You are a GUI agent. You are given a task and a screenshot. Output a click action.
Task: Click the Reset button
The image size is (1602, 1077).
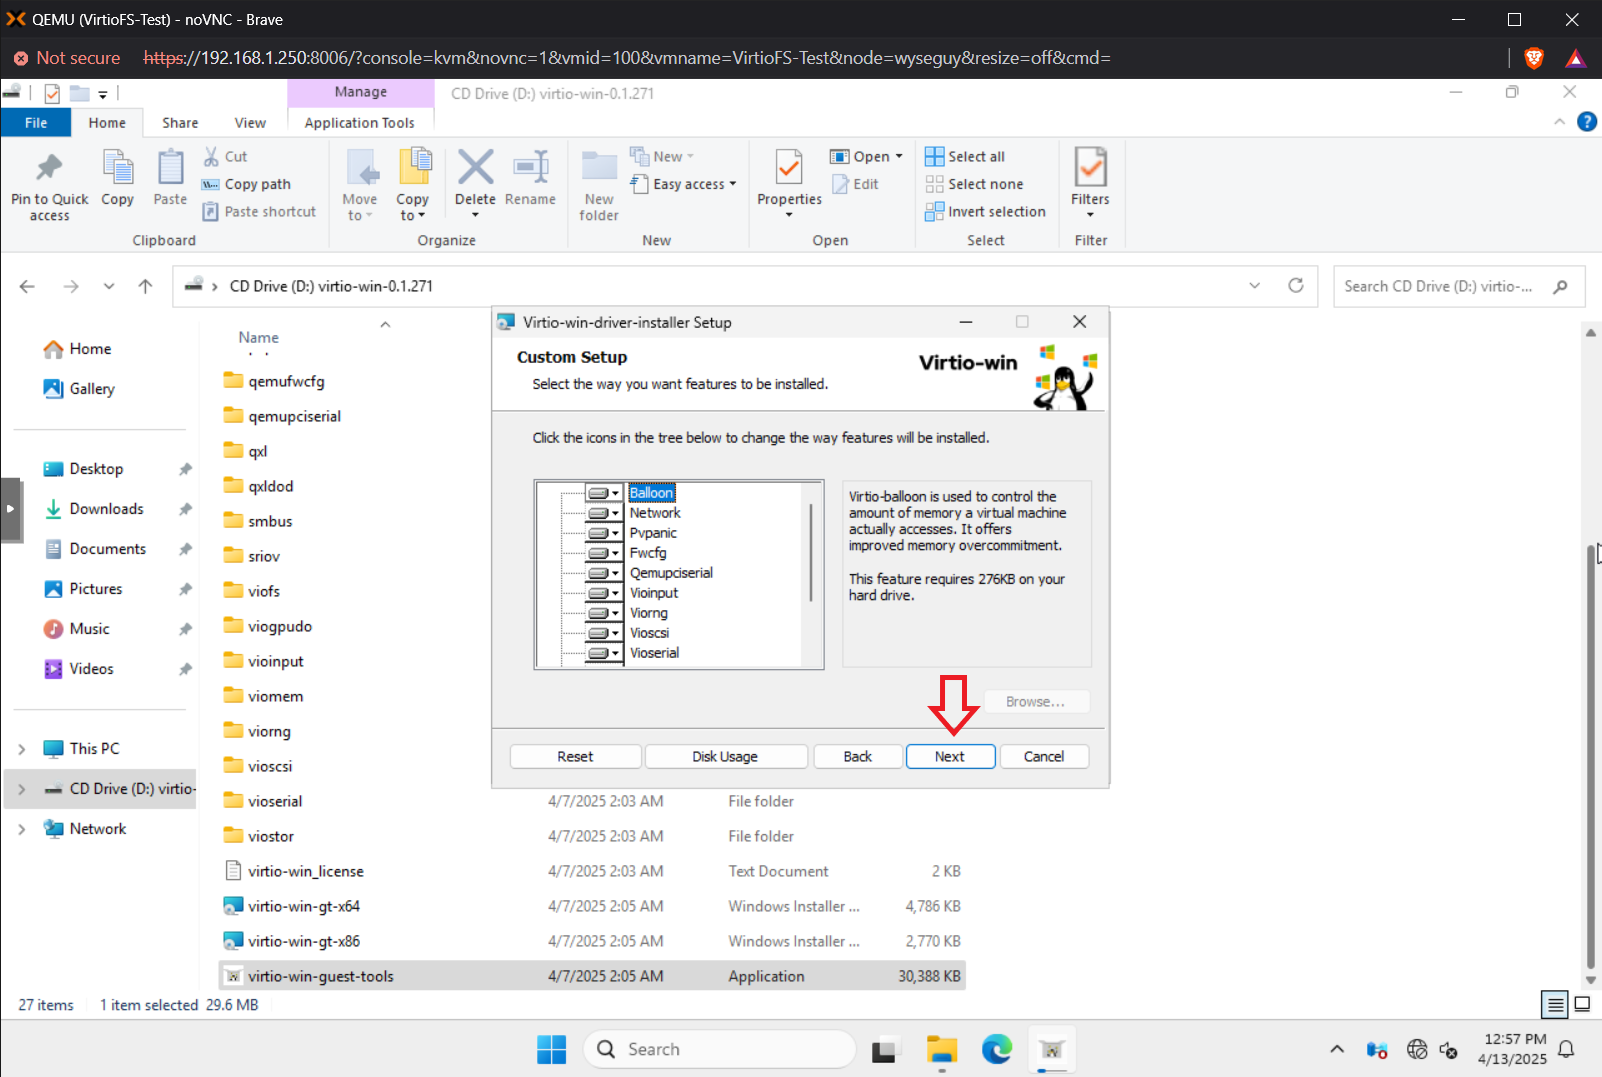tap(575, 756)
